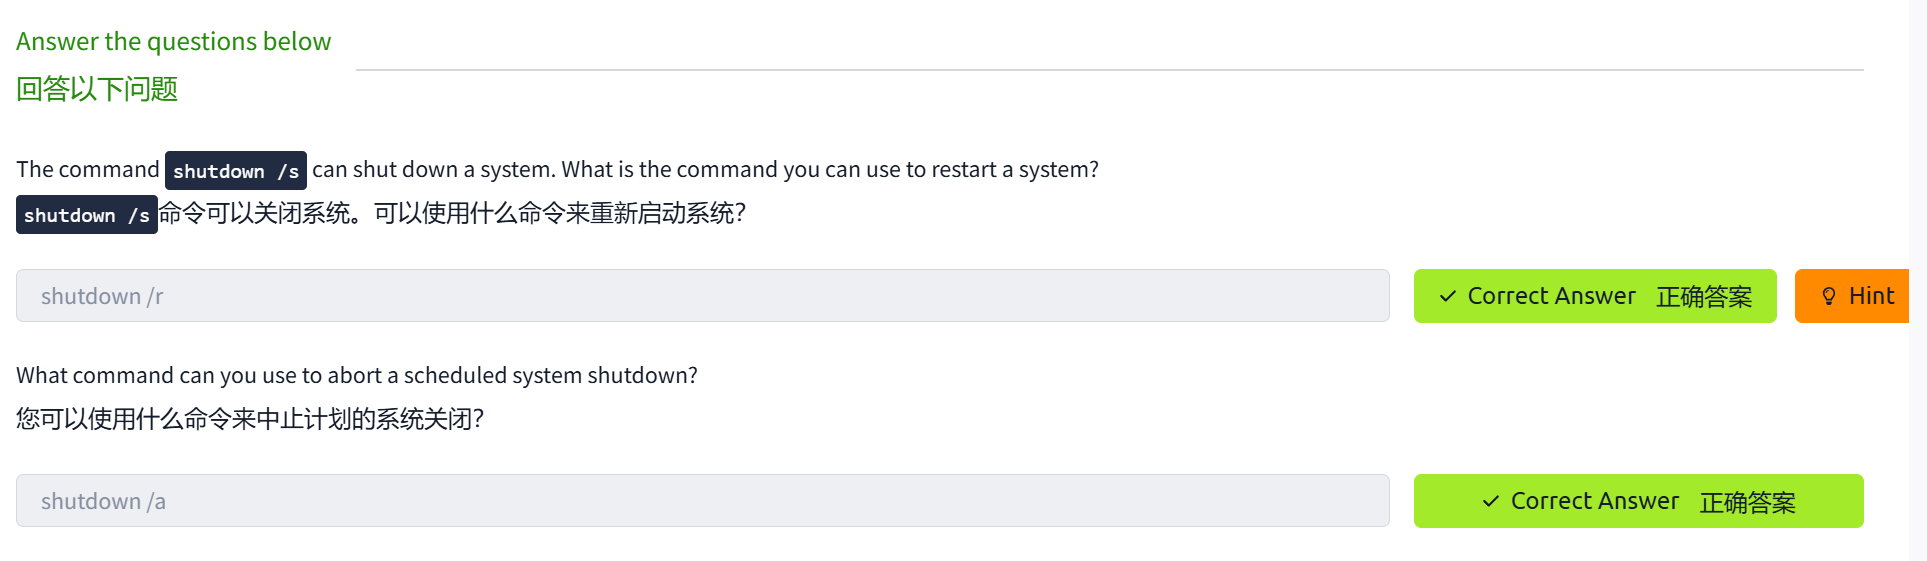Click "正确答案" label on the shutdown /r row

tap(1704, 297)
